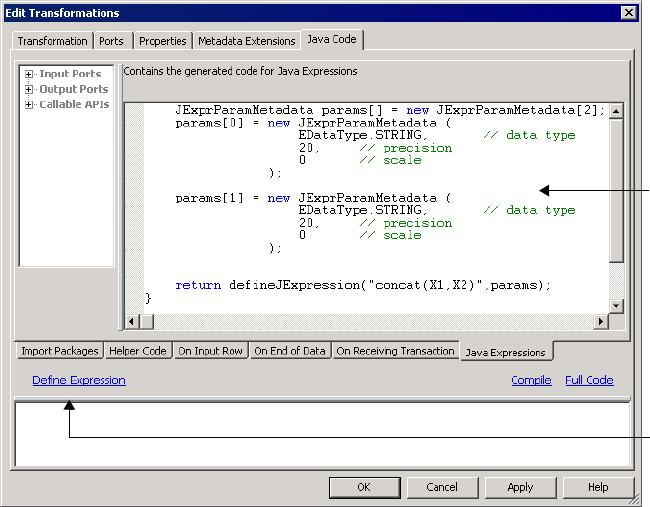Click the Compile link
The width and height of the screenshot is (650, 507).
click(x=531, y=380)
